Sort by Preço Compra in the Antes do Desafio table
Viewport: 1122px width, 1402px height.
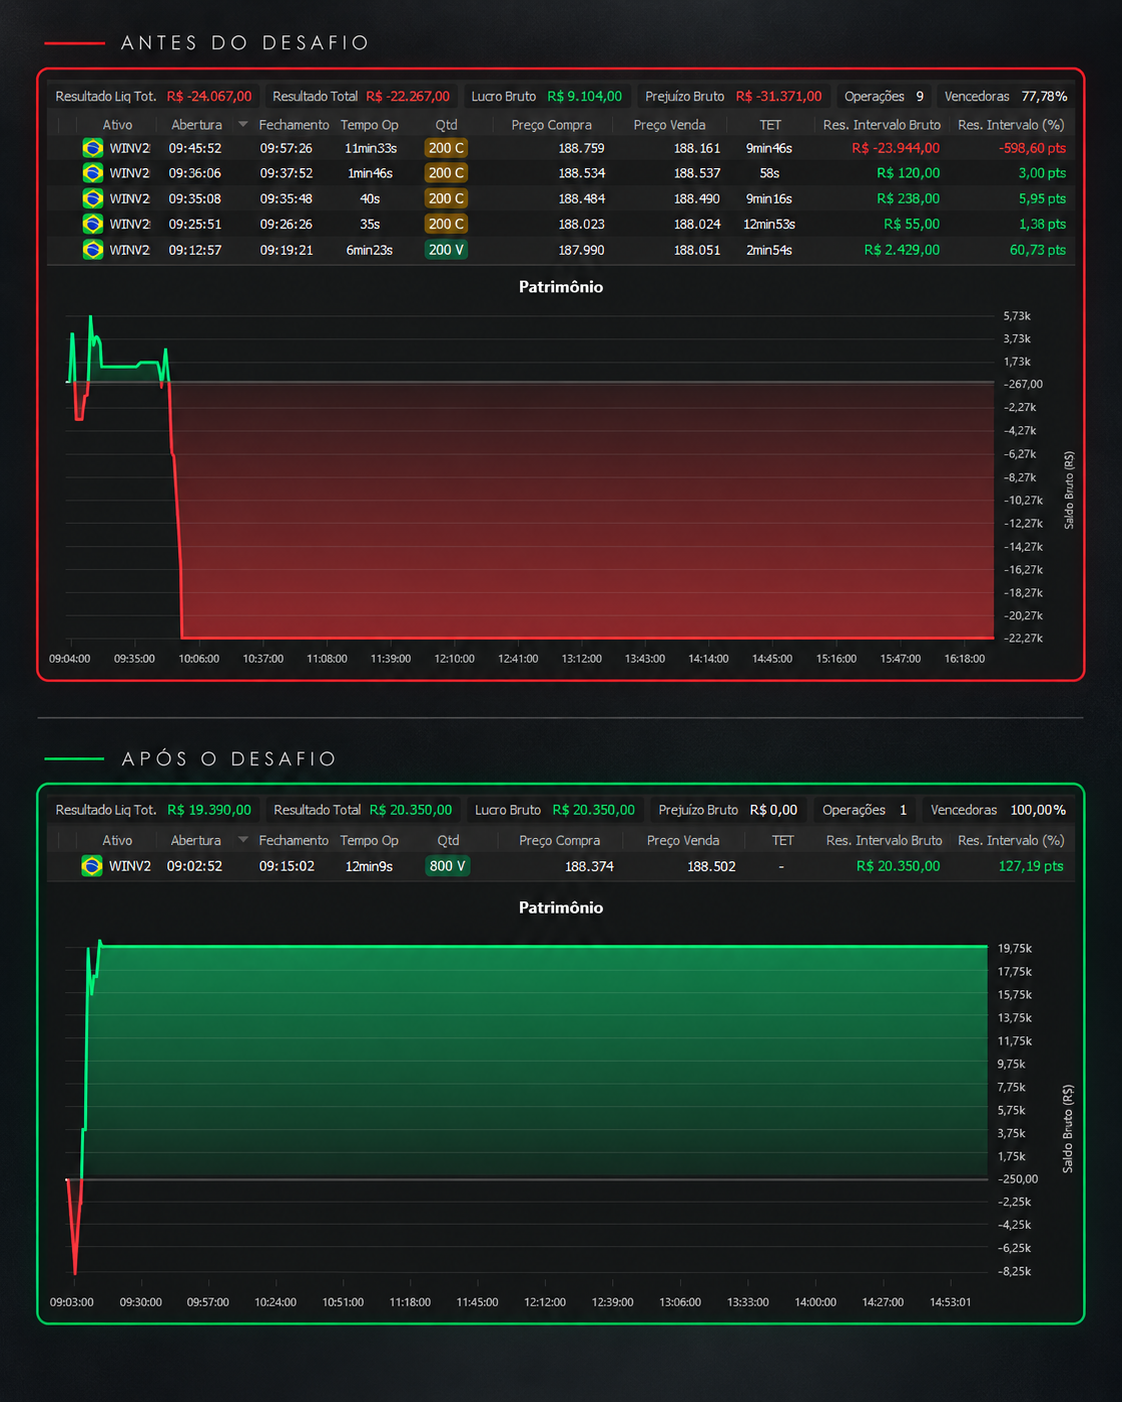[x=551, y=125]
